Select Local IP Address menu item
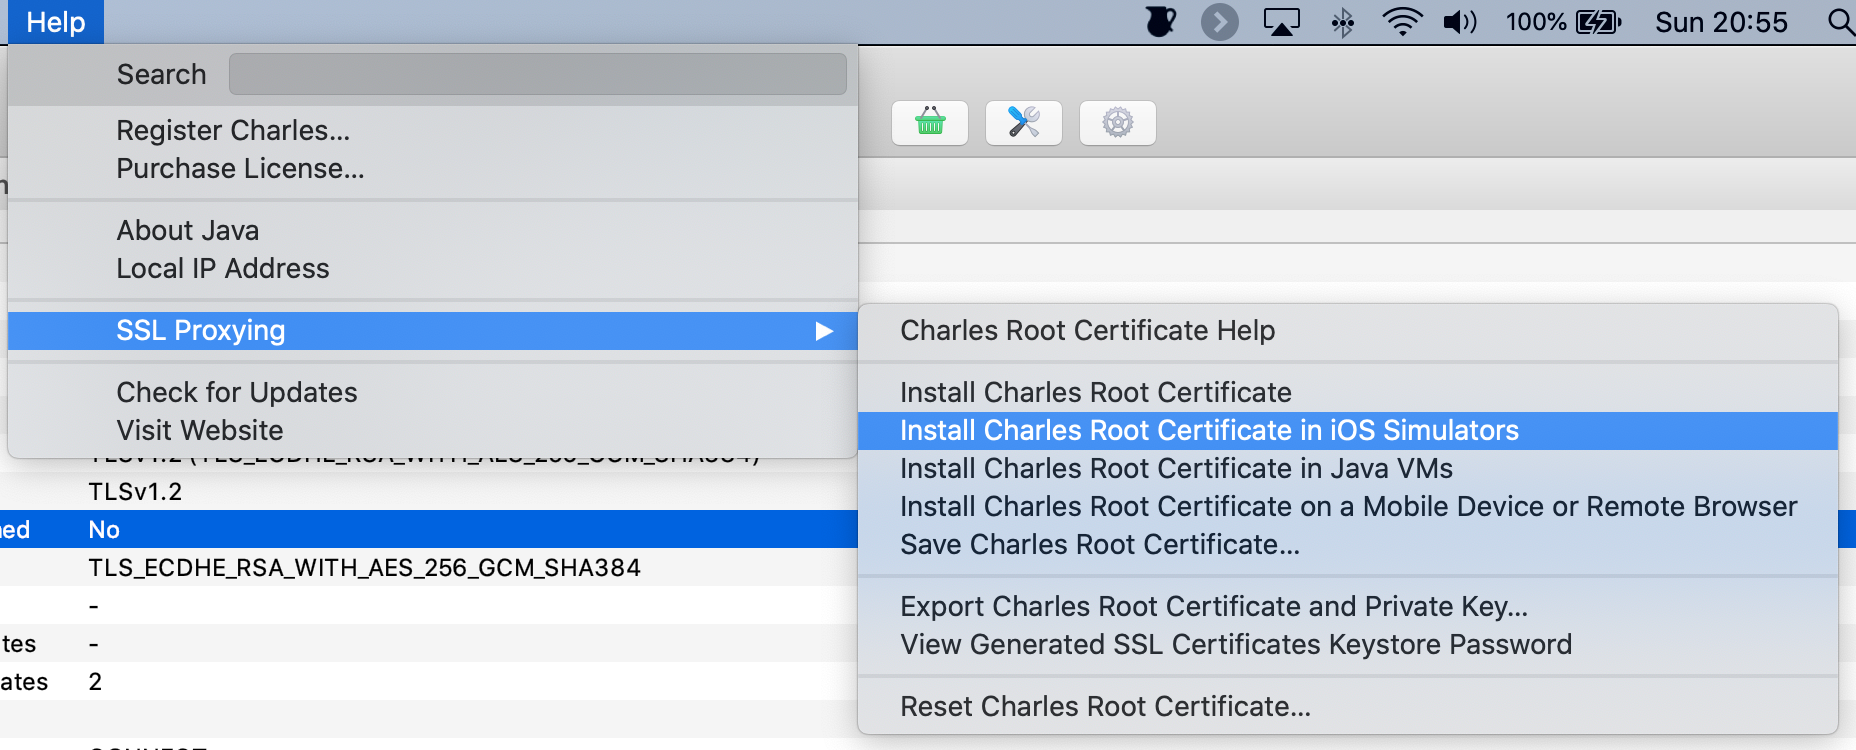 tap(433, 269)
